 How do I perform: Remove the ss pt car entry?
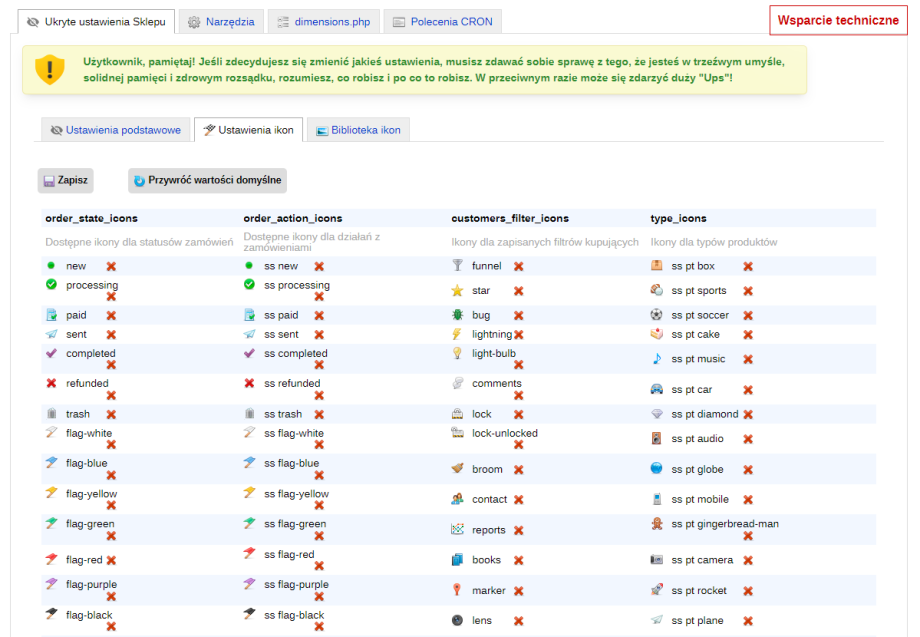coord(748,390)
